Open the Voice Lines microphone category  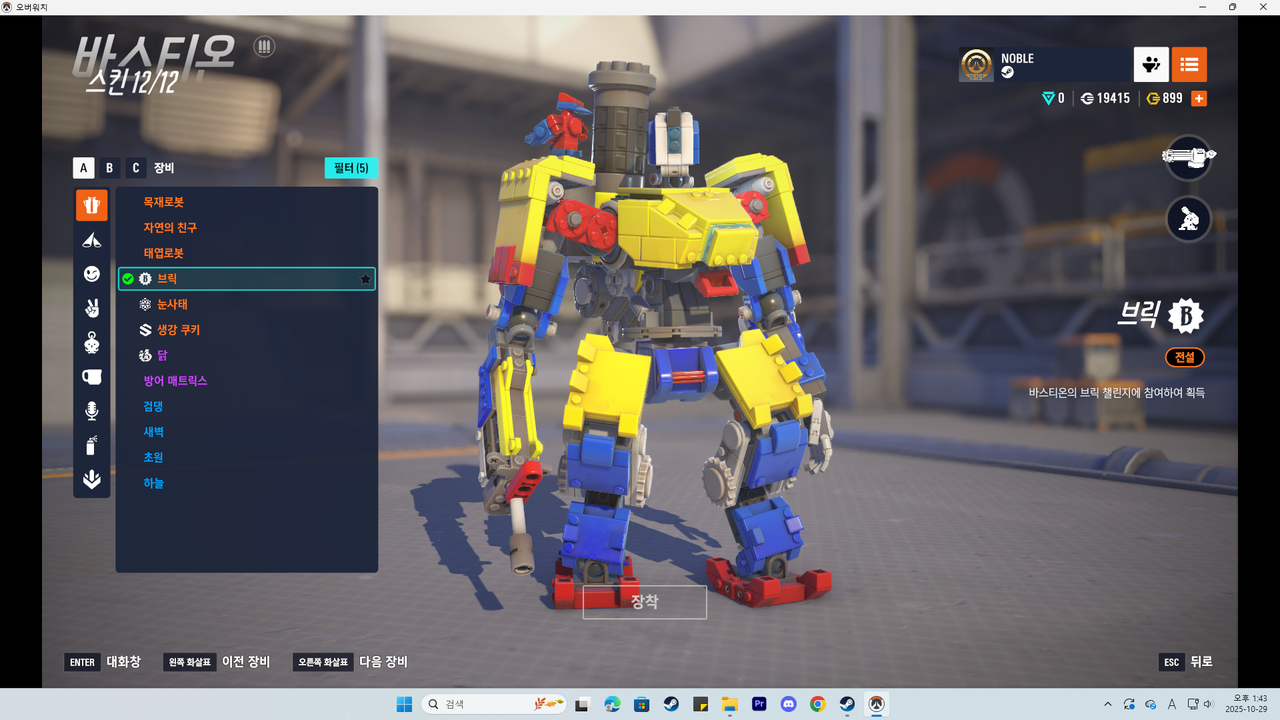click(x=92, y=411)
